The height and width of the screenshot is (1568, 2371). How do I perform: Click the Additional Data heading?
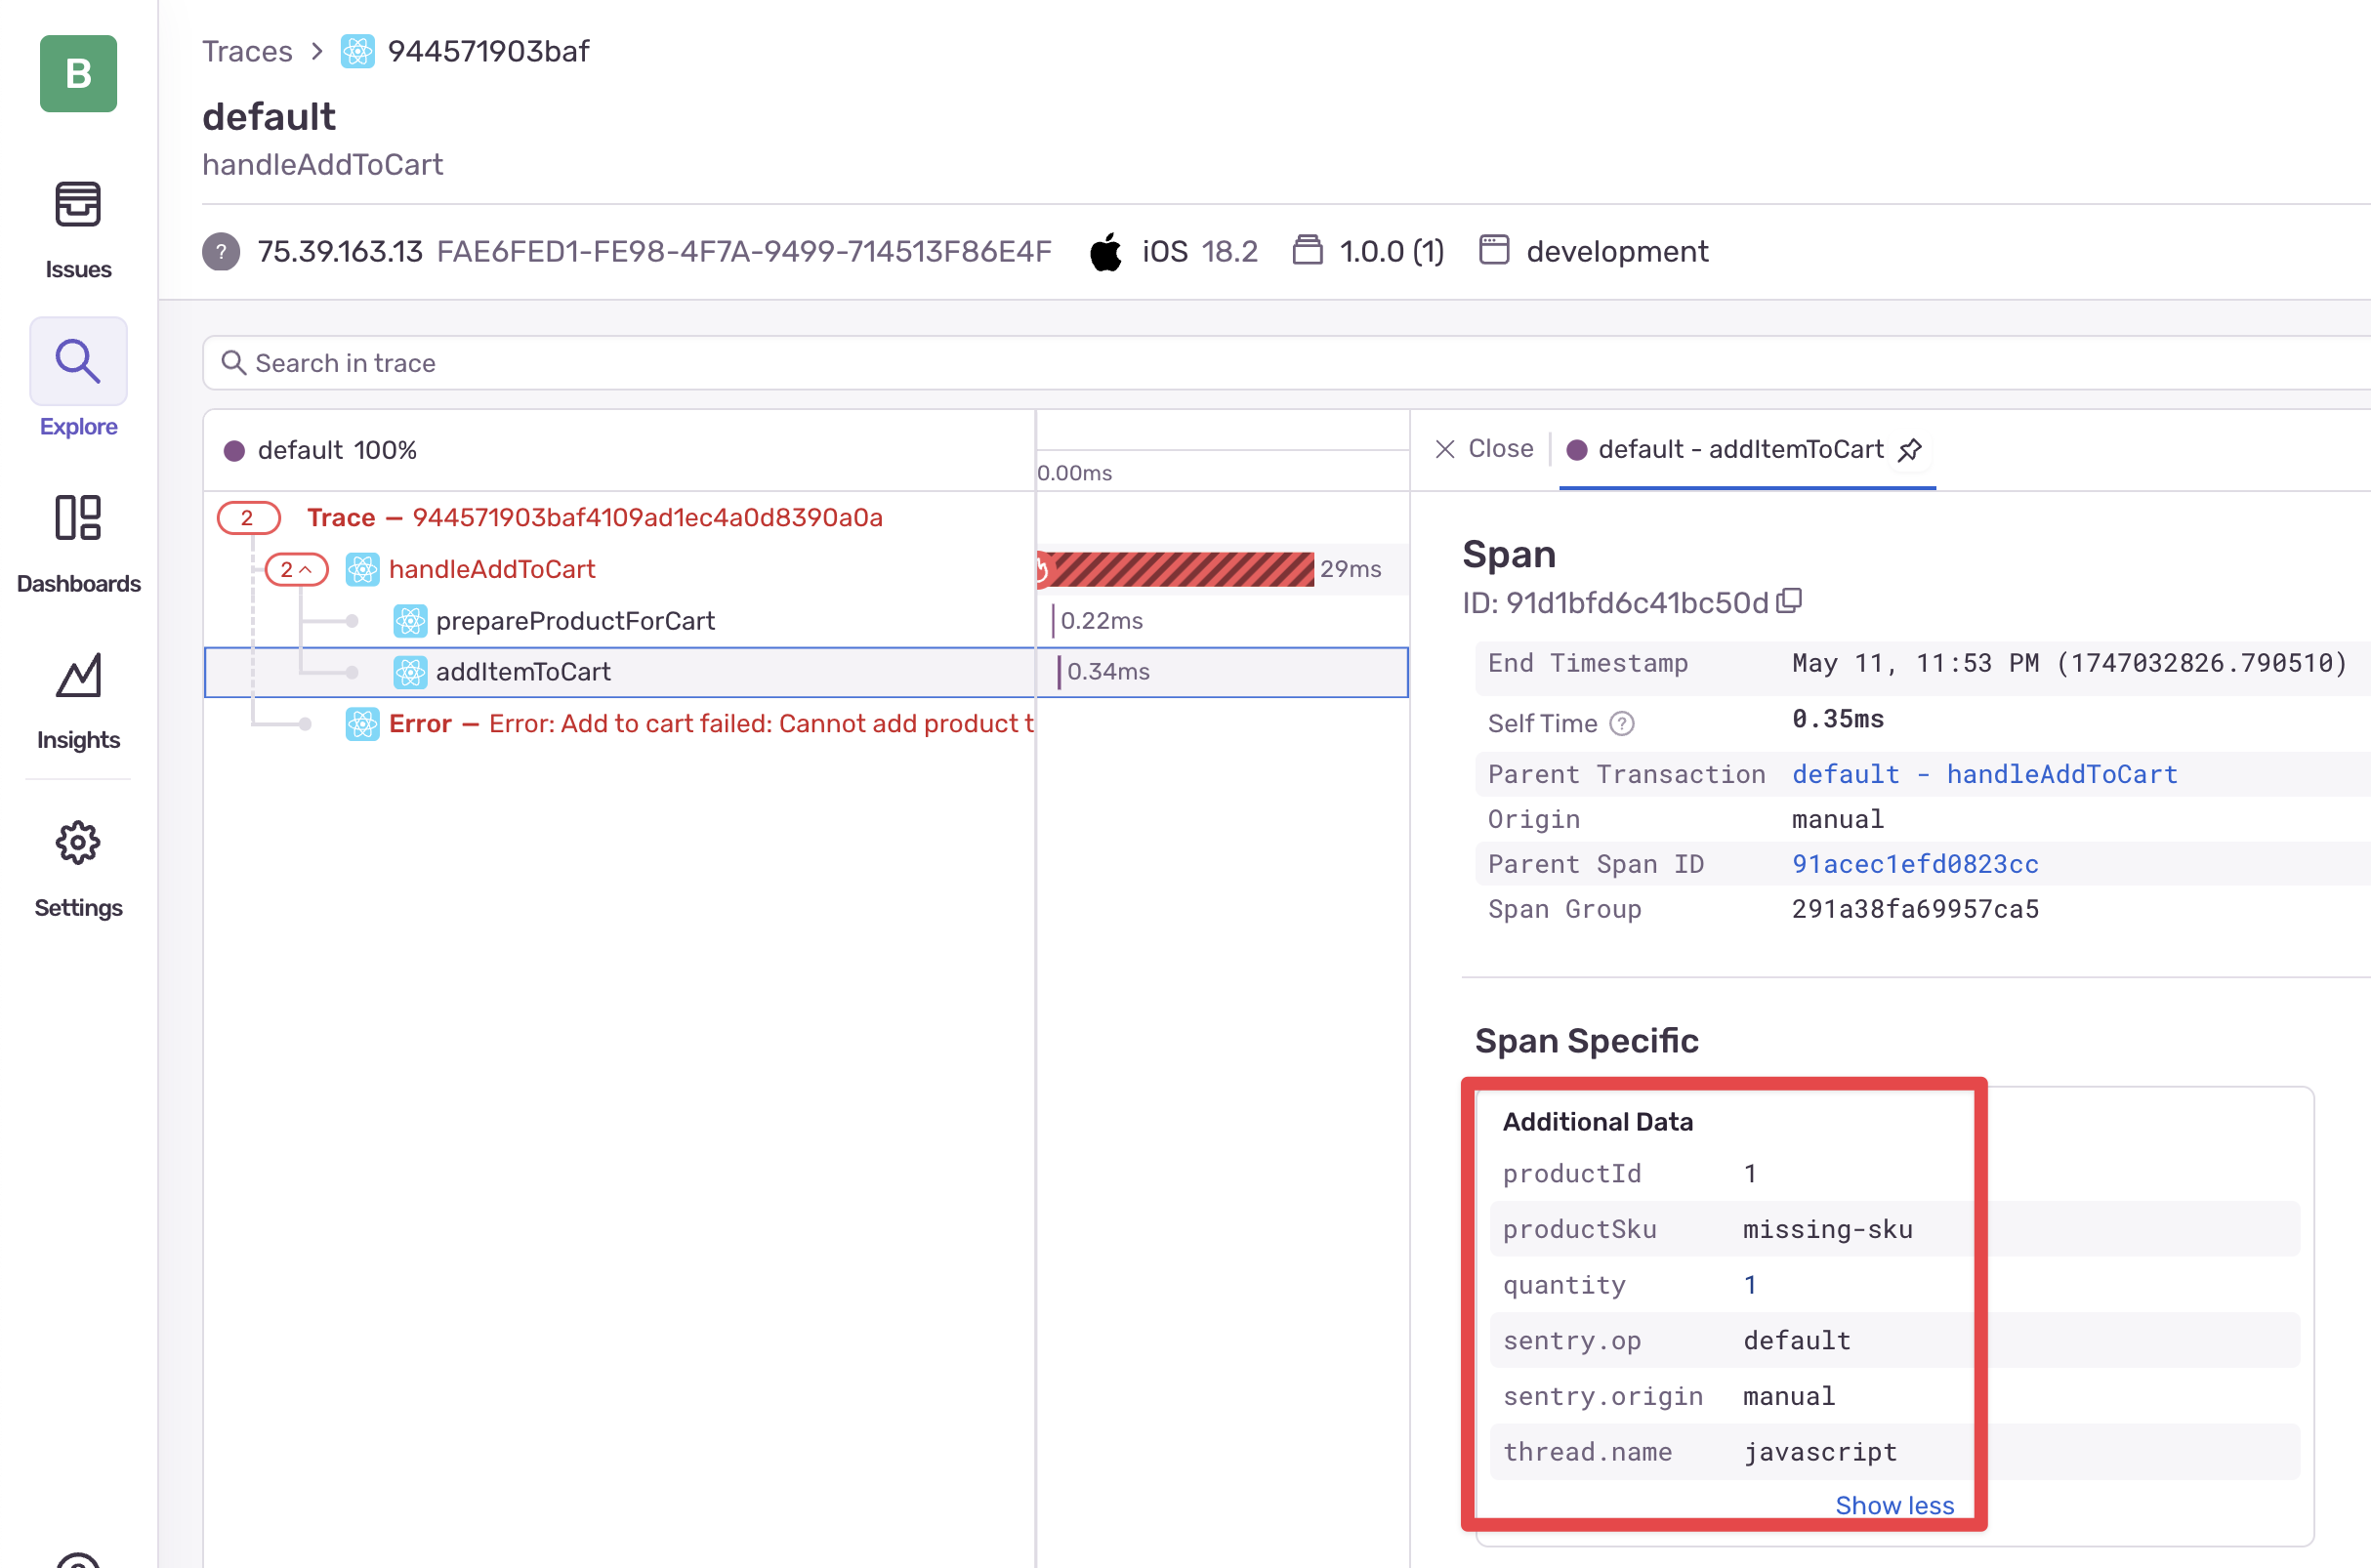tap(1598, 1122)
